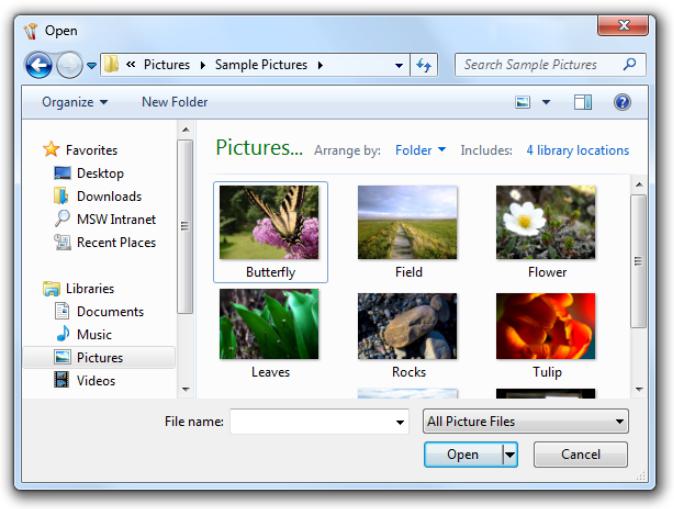The height and width of the screenshot is (509, 674).
Task: Click the 4 library locations link
Action: coord(577,150)
